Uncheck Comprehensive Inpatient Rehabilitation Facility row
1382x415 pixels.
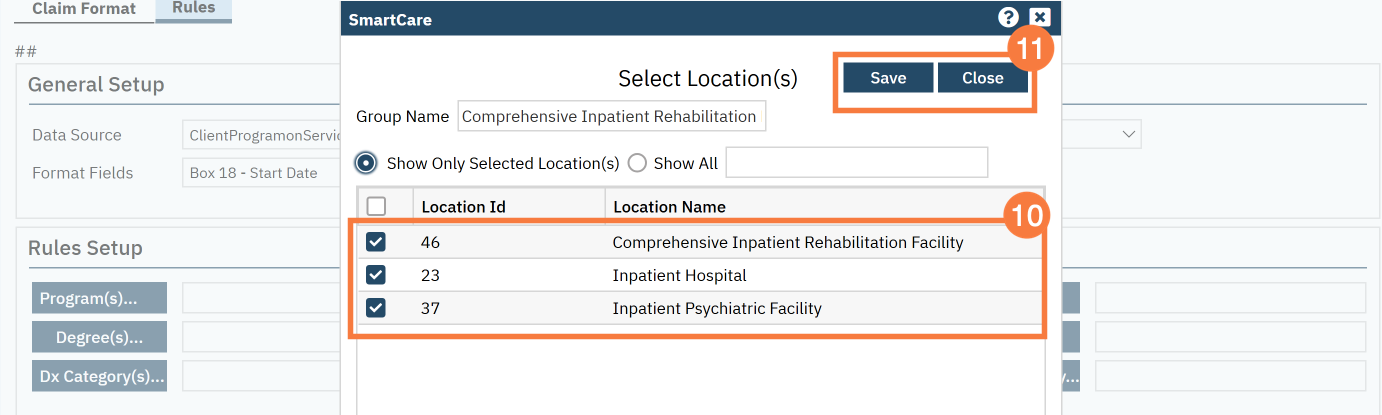[376, 242]
